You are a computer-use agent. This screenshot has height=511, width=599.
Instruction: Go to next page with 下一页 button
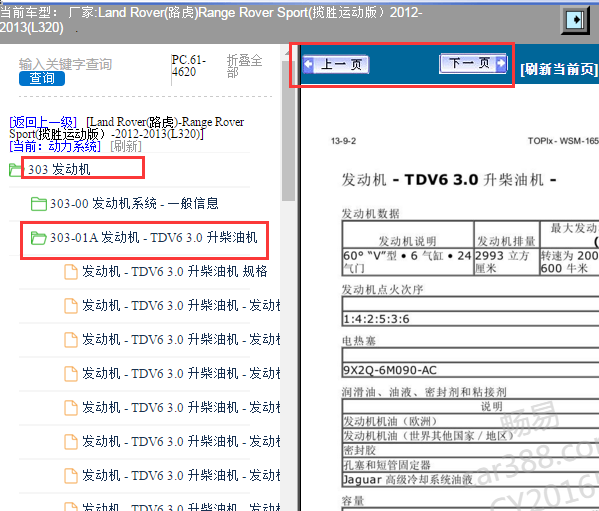pos(473,63)
